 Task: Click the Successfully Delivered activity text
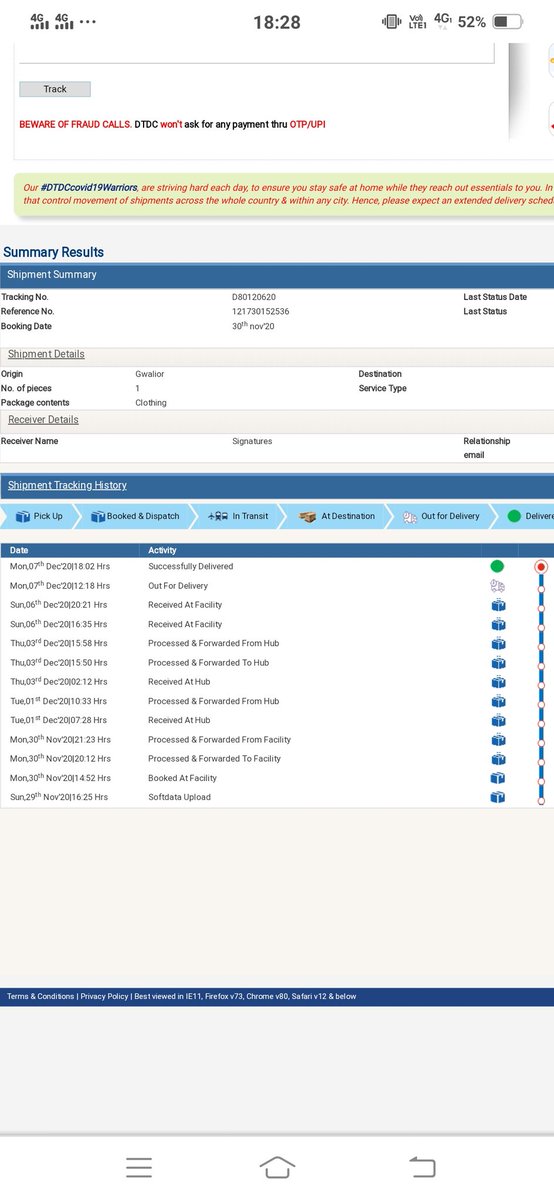point(191,566)
